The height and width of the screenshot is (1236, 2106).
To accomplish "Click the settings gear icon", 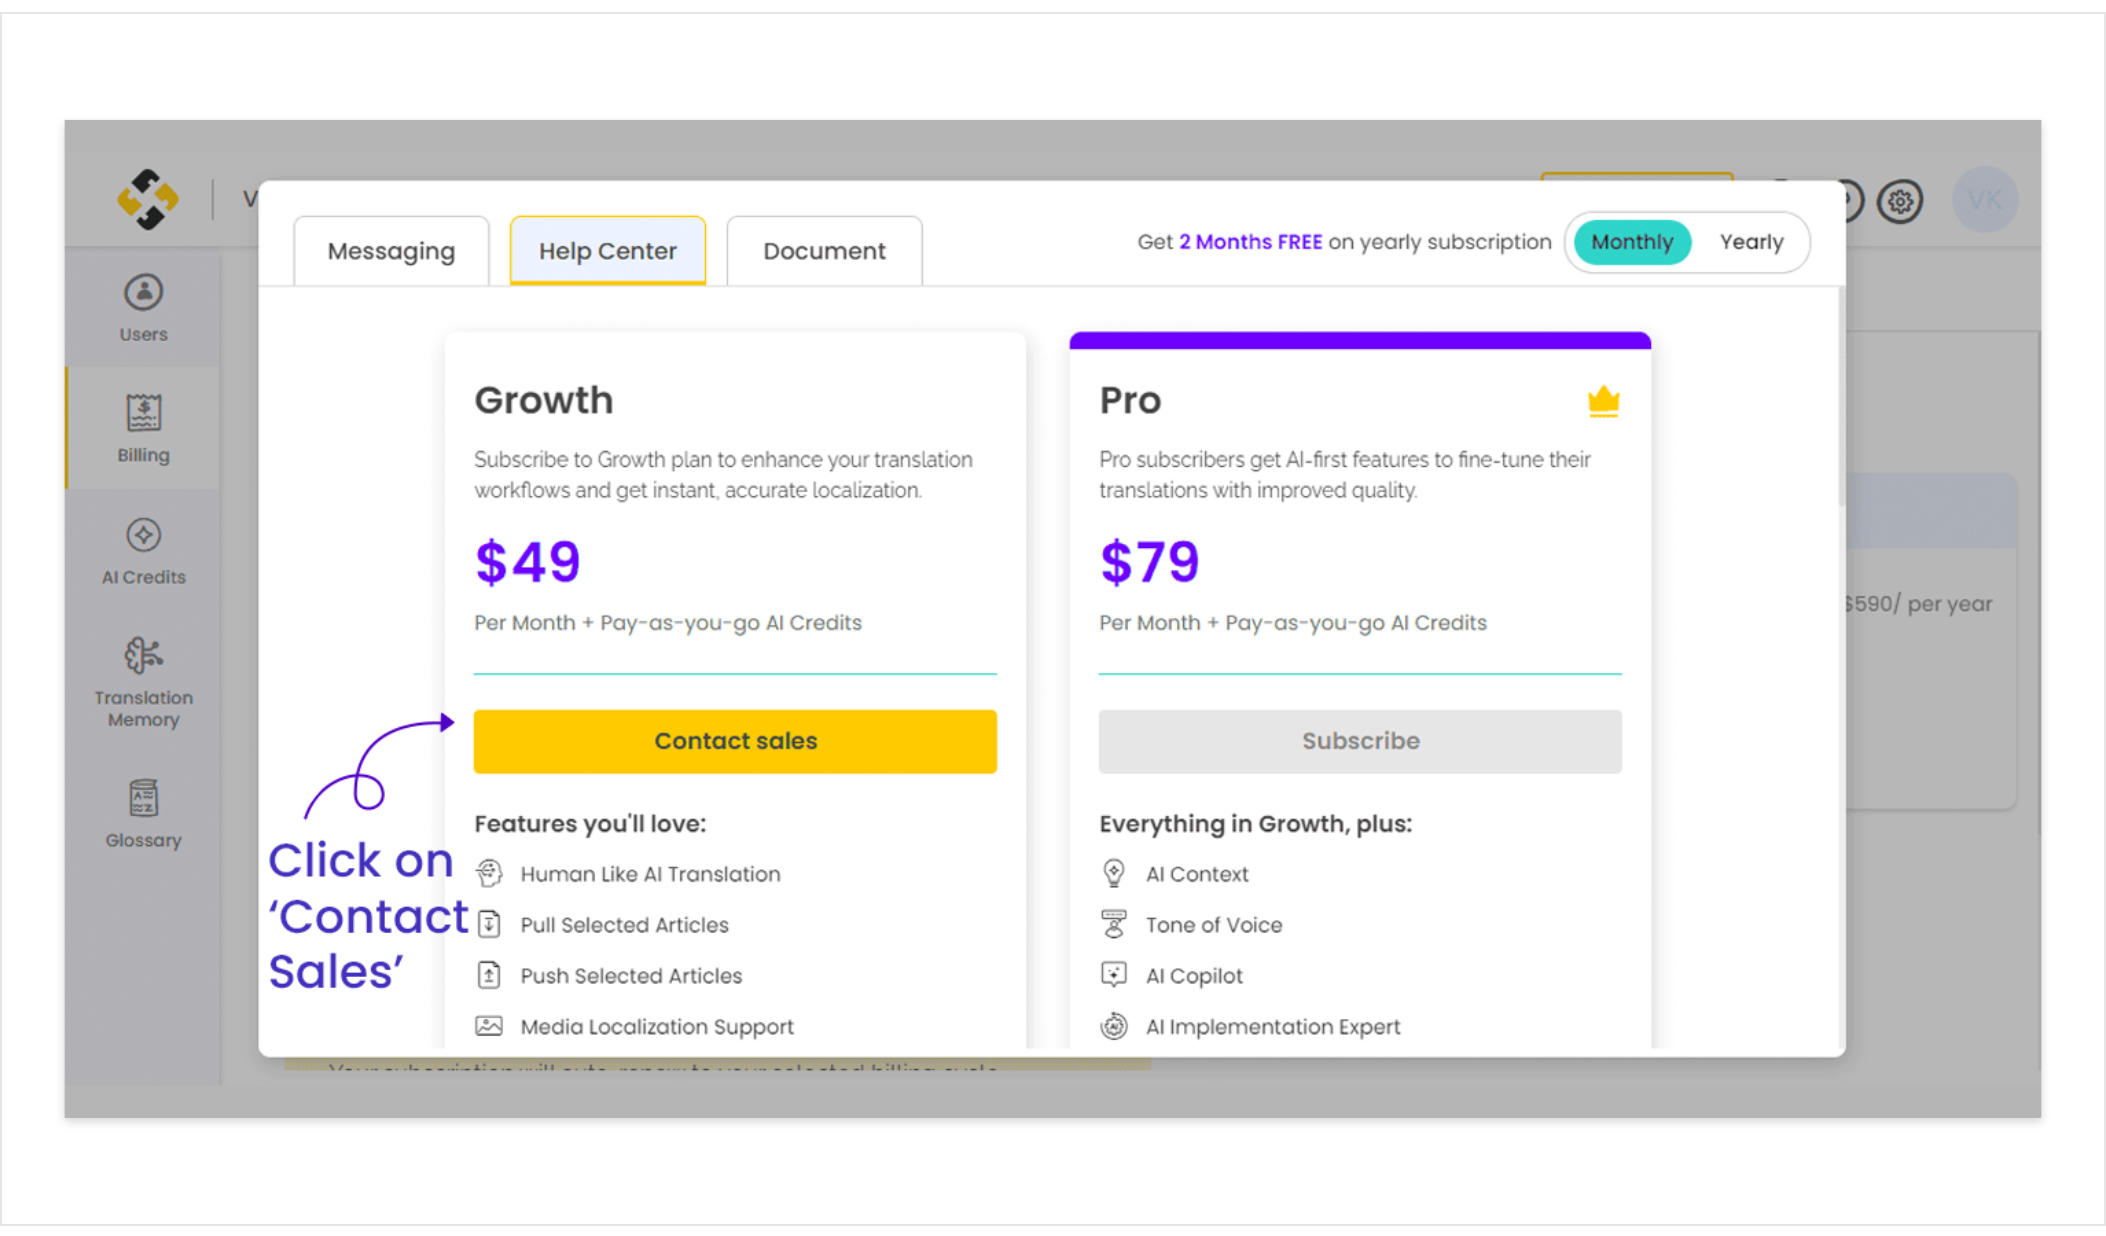I will tap(1900, 202).
